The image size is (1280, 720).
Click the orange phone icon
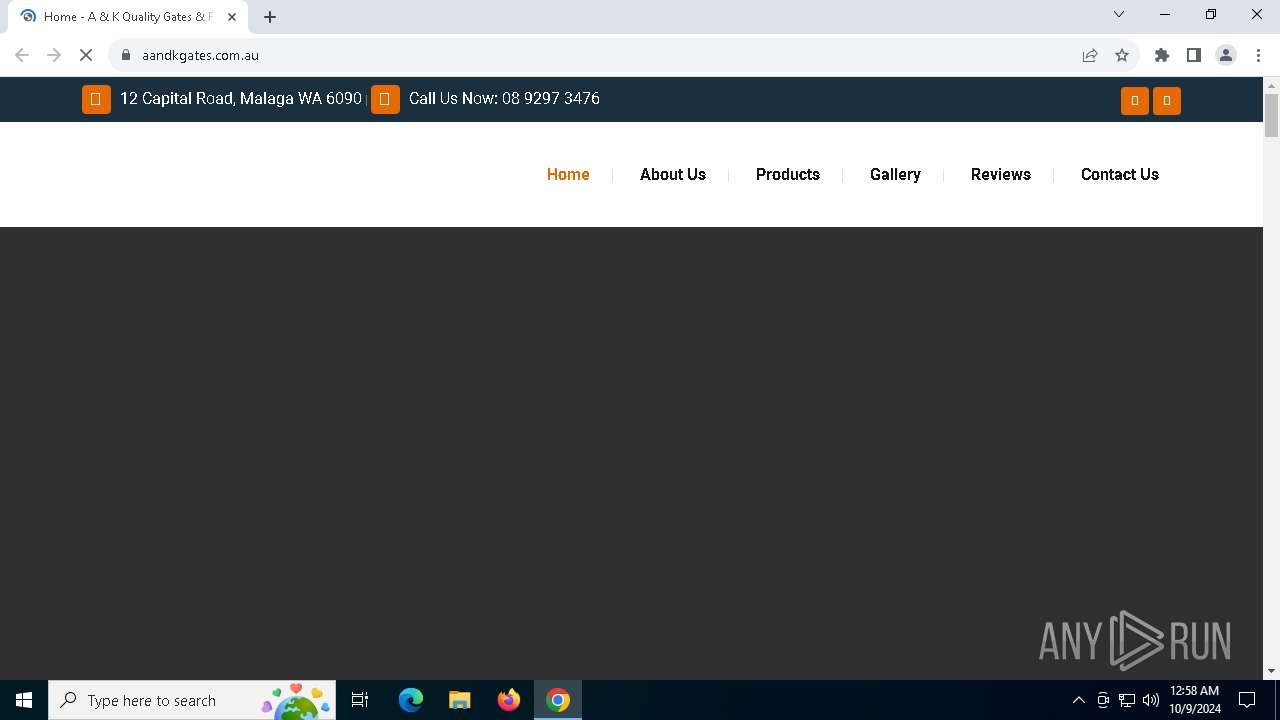385,99
